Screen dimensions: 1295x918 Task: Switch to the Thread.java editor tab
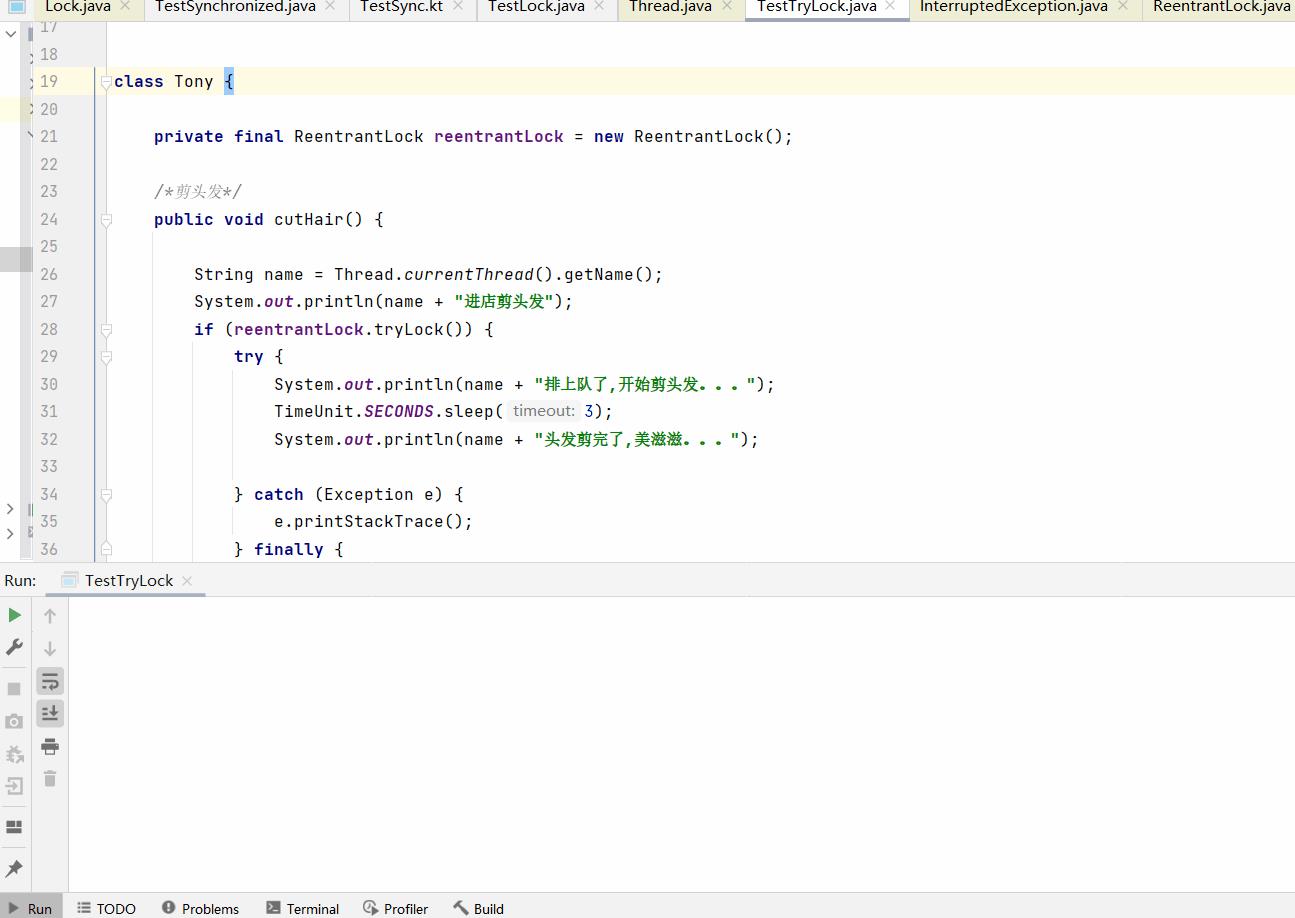[x=670, y=7]
